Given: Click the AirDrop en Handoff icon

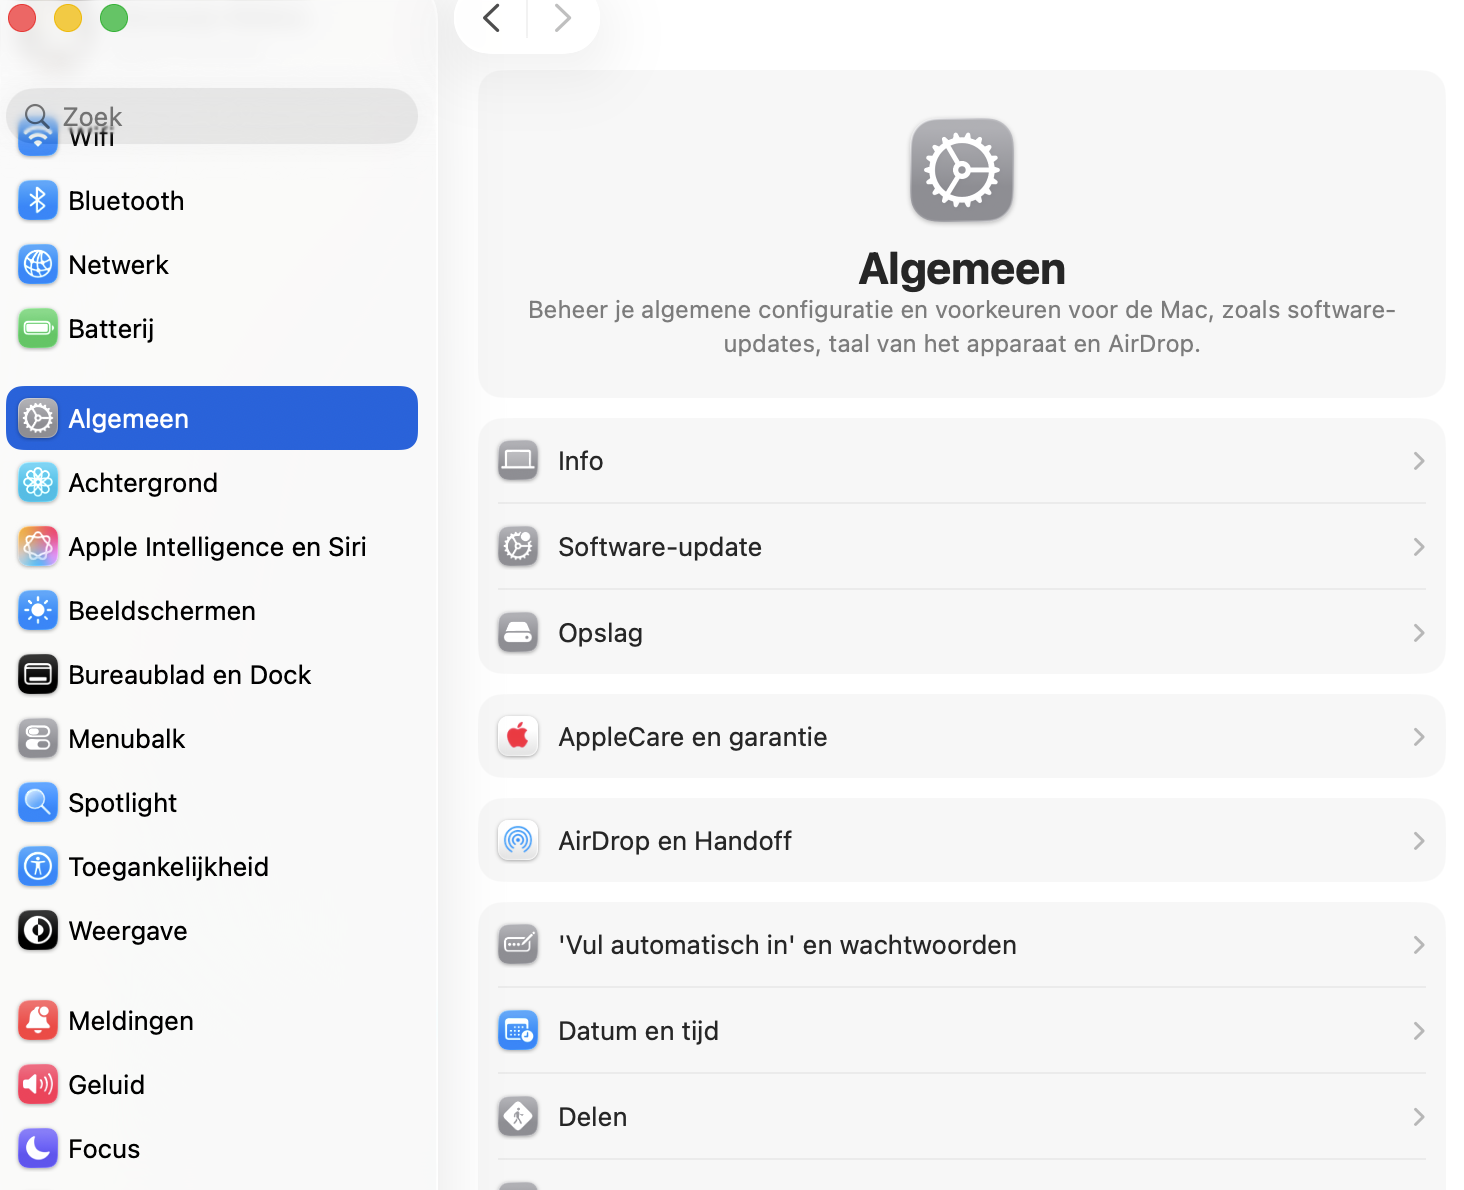Looking at the screenshot, I should pos(518,840).
